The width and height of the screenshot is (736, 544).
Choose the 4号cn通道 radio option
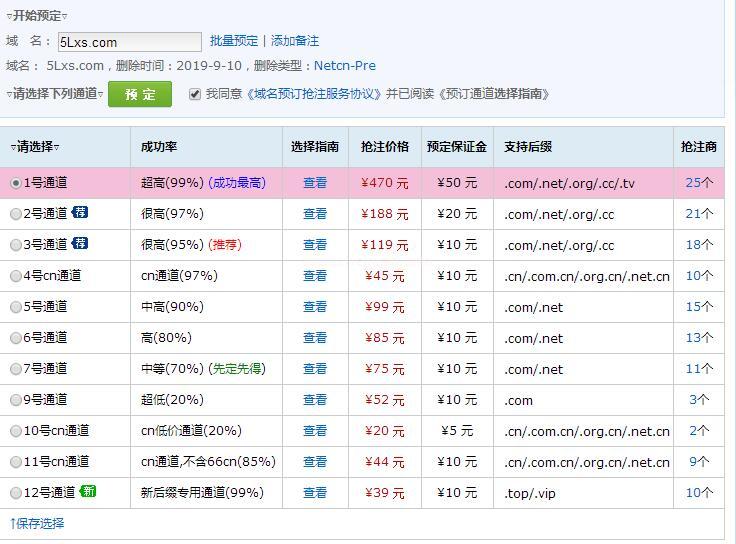pos(15,276)
